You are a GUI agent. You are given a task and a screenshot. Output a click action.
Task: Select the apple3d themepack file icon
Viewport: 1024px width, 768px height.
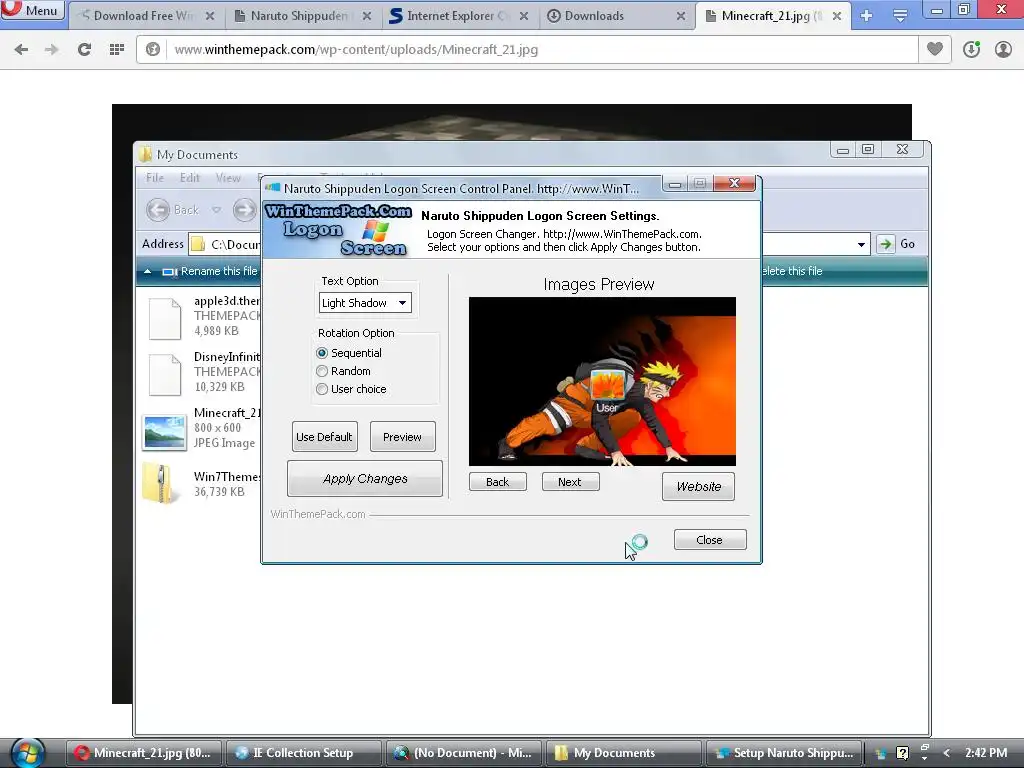pos(165,319)
